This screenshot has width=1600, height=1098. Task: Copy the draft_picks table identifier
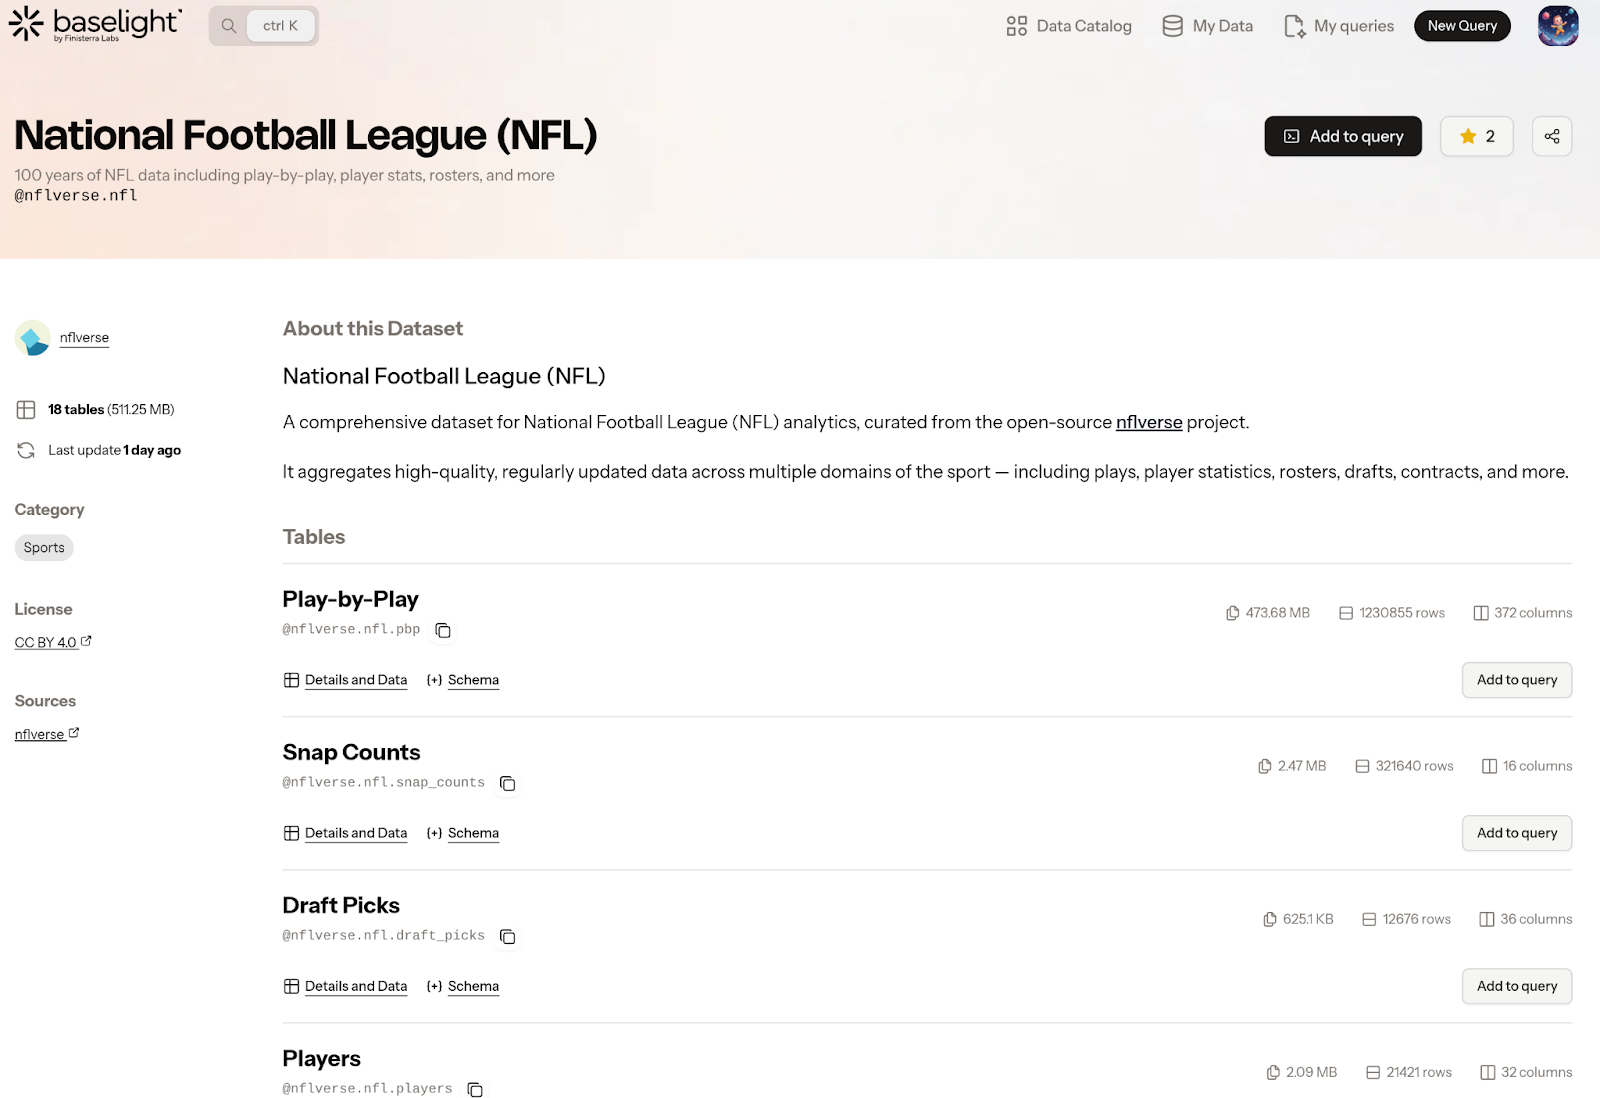point(508,936)
